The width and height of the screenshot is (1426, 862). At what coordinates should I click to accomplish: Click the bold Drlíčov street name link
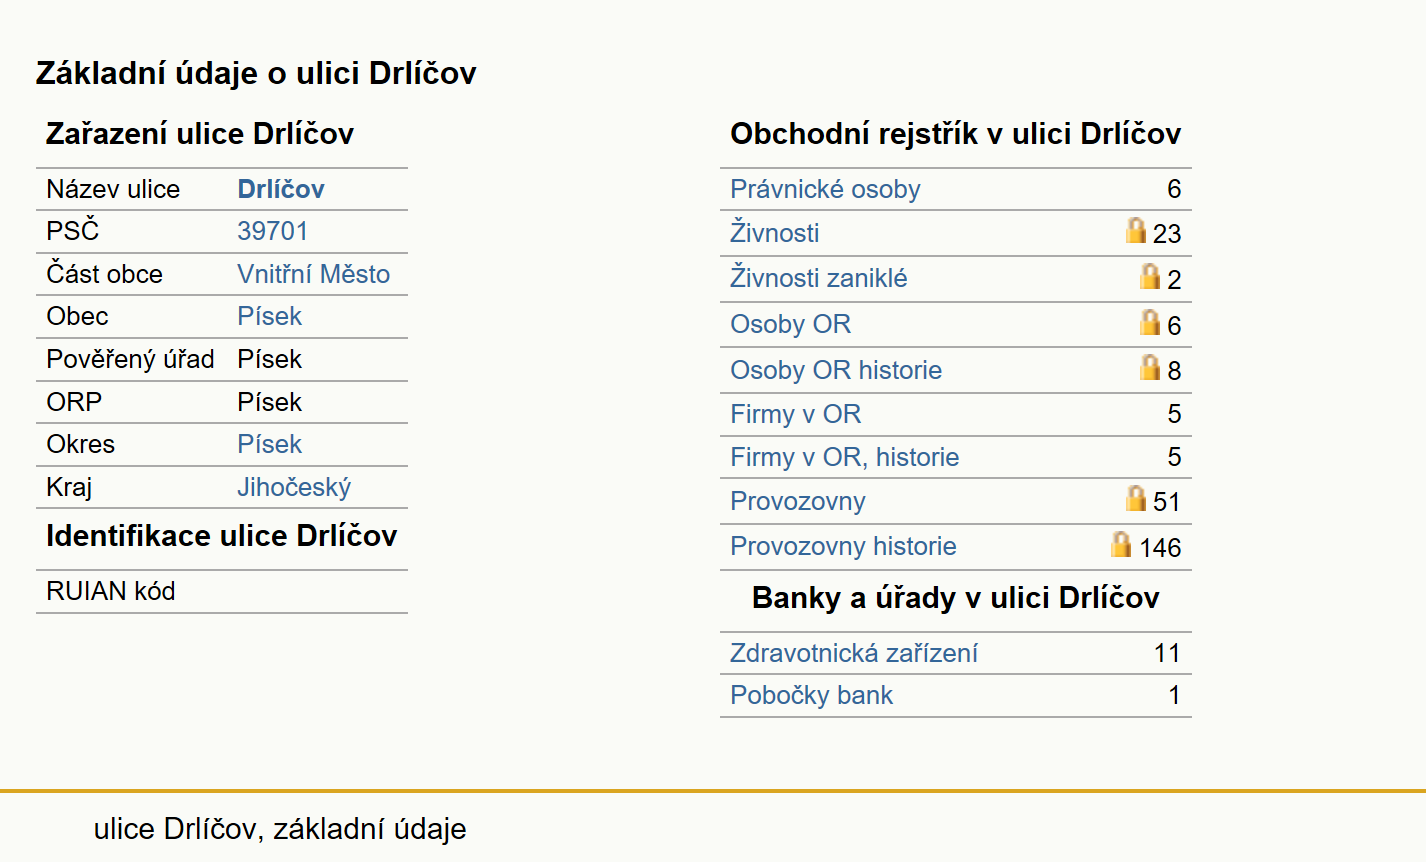281,189
